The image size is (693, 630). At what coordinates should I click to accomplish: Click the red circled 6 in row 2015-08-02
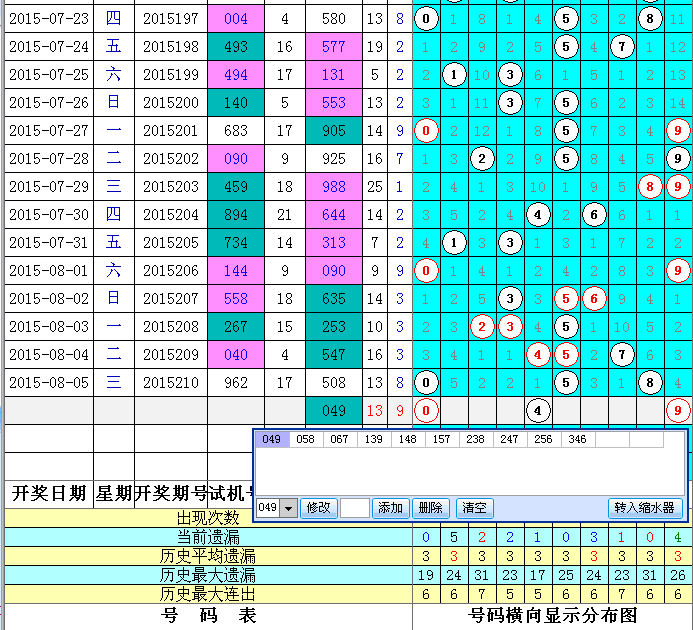tap(594, 299)
